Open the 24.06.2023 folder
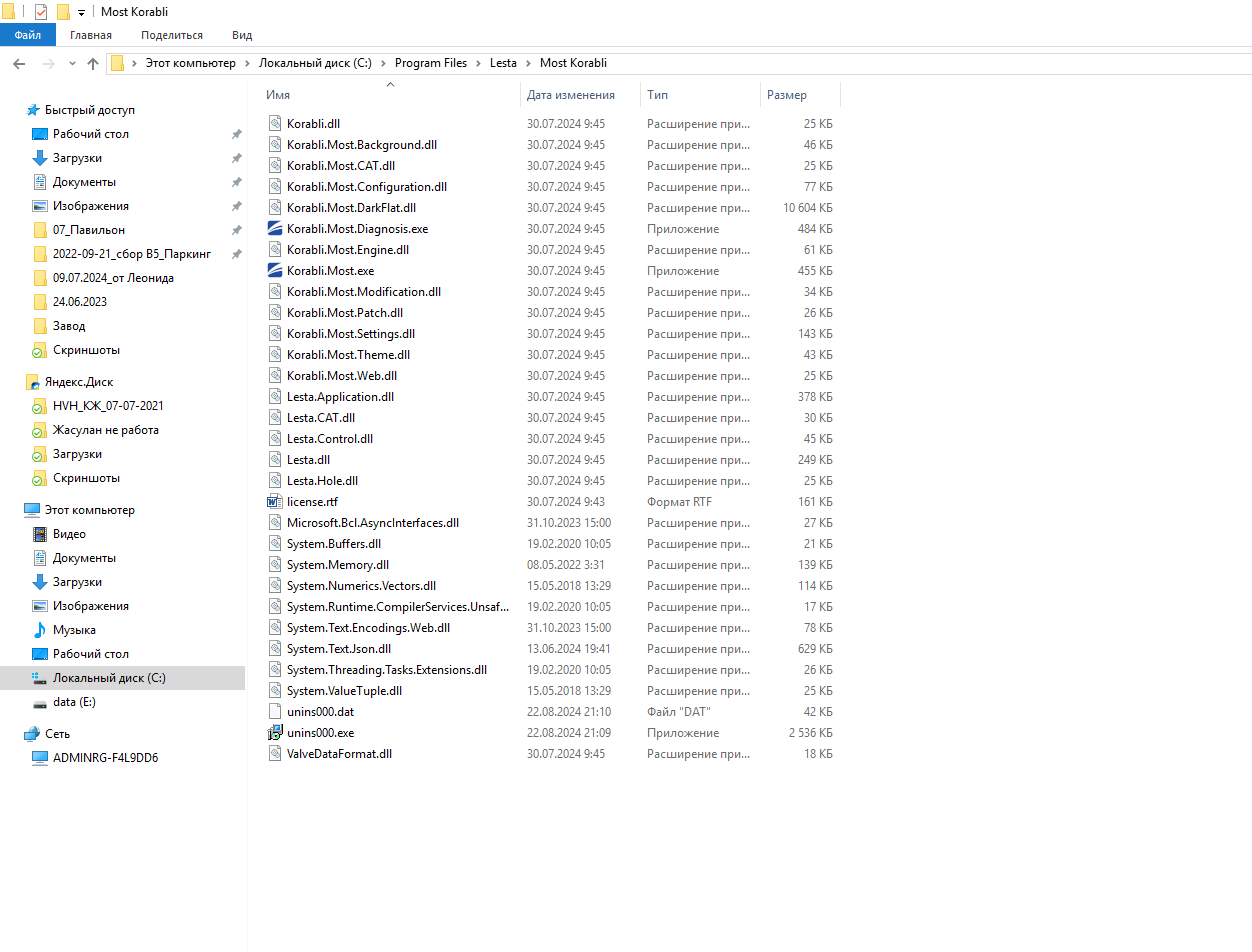The height and width of the screenshot is (952, 1252). 80,302
